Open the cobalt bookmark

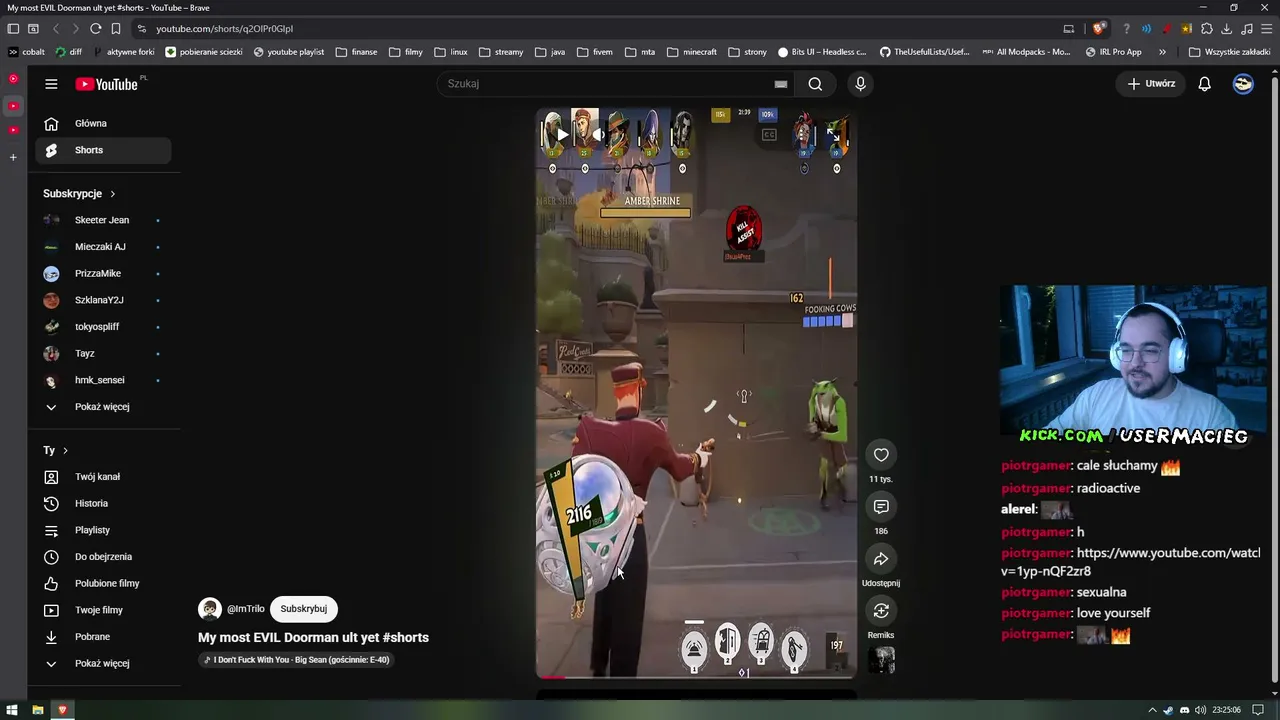coord(26,52)
